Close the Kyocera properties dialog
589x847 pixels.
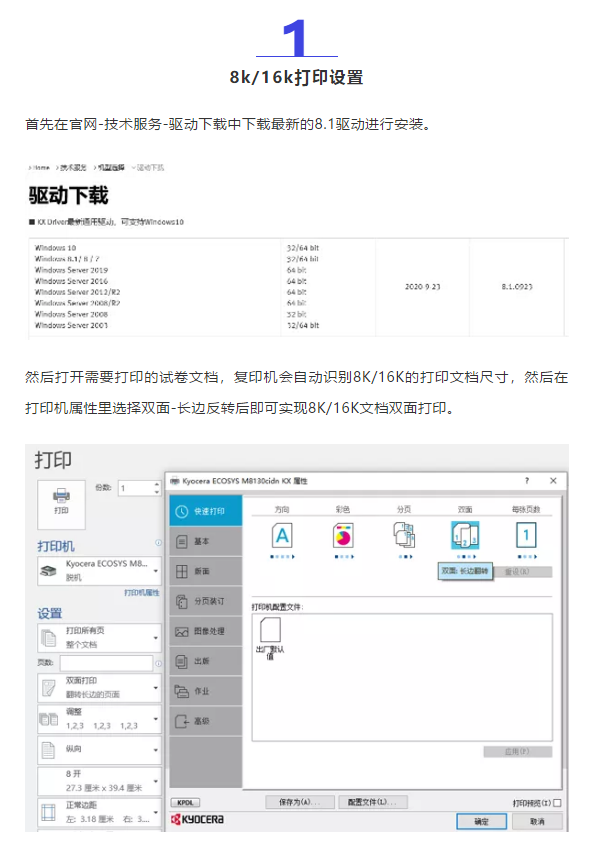(553, 480)
